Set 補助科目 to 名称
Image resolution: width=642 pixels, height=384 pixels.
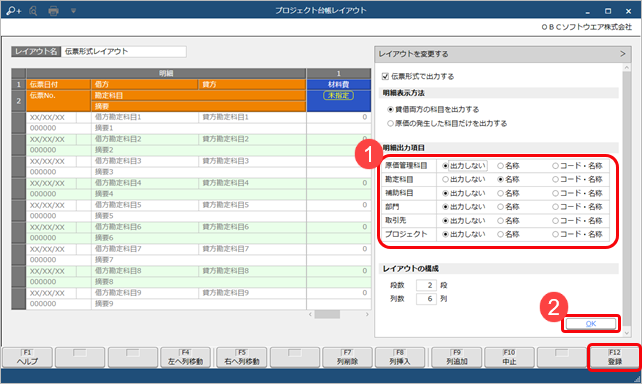coord(500,193)
